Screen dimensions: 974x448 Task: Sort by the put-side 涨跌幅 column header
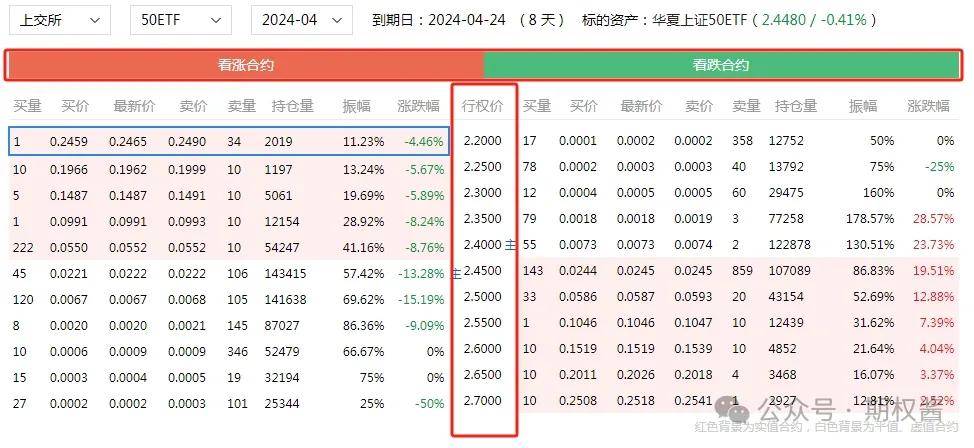929,106
